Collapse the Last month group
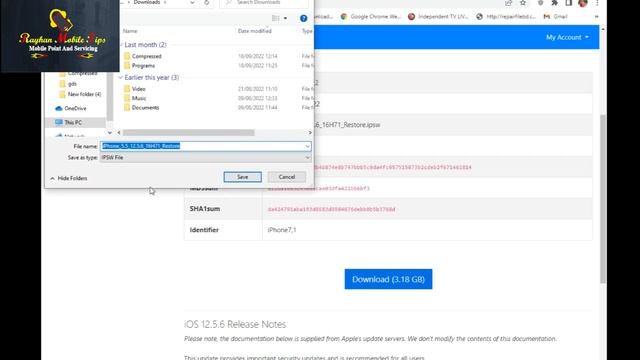This screenshot has width=640, height=360. coord(121,44)
